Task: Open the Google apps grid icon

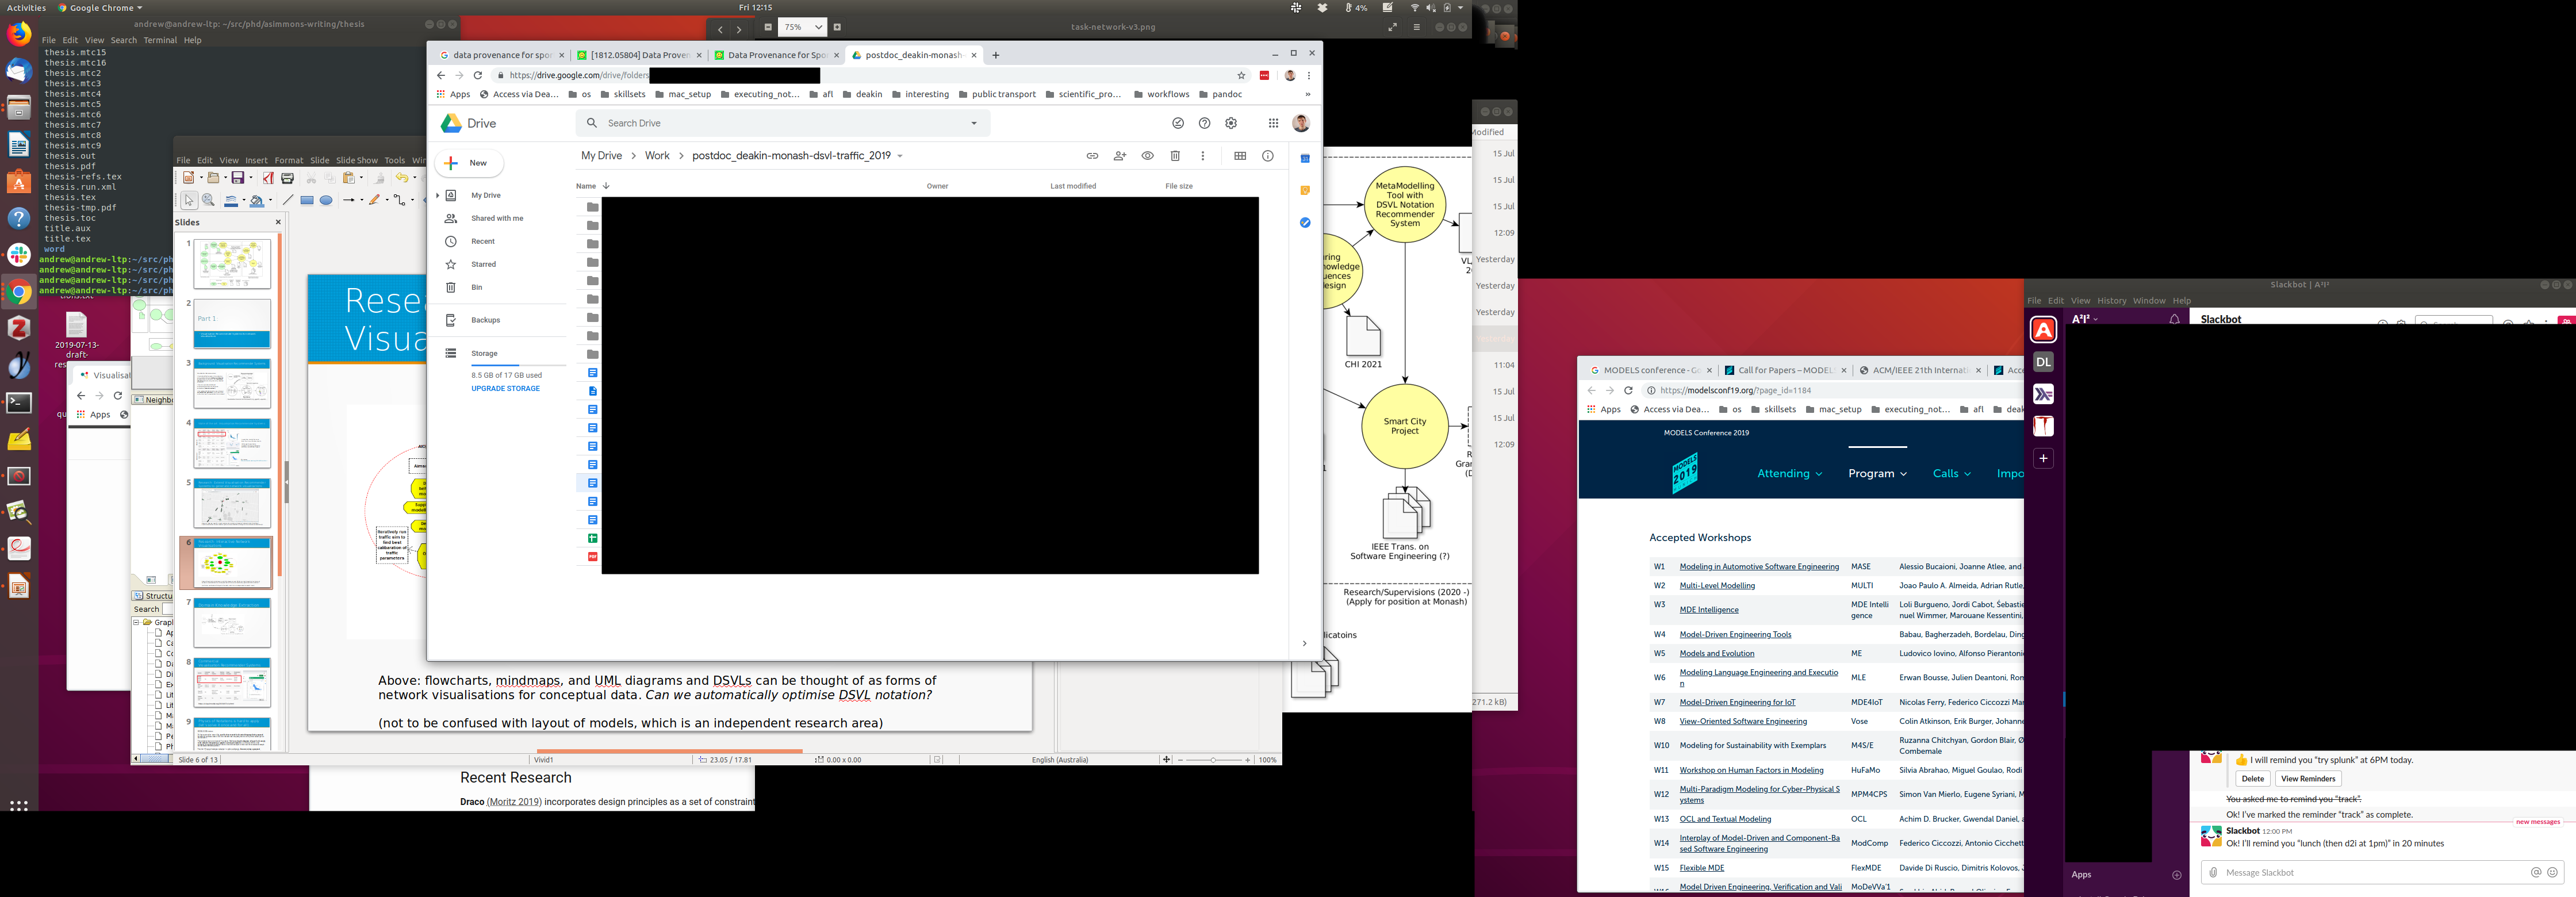Action: coord(1273,123)
